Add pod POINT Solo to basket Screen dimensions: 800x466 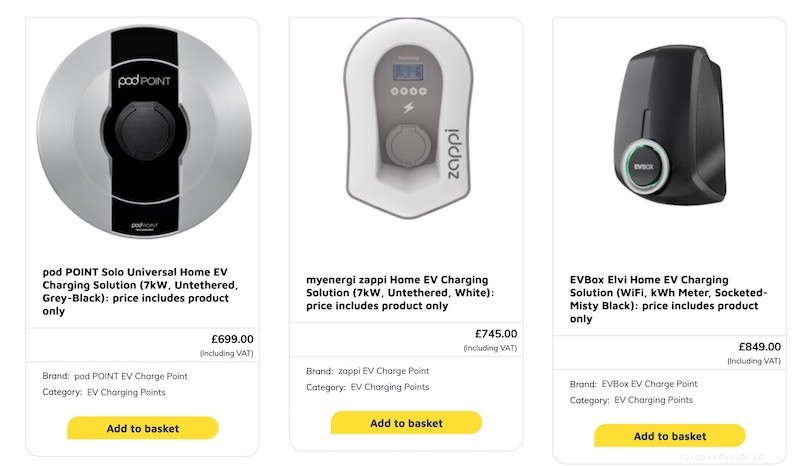(x=142, y=428)
